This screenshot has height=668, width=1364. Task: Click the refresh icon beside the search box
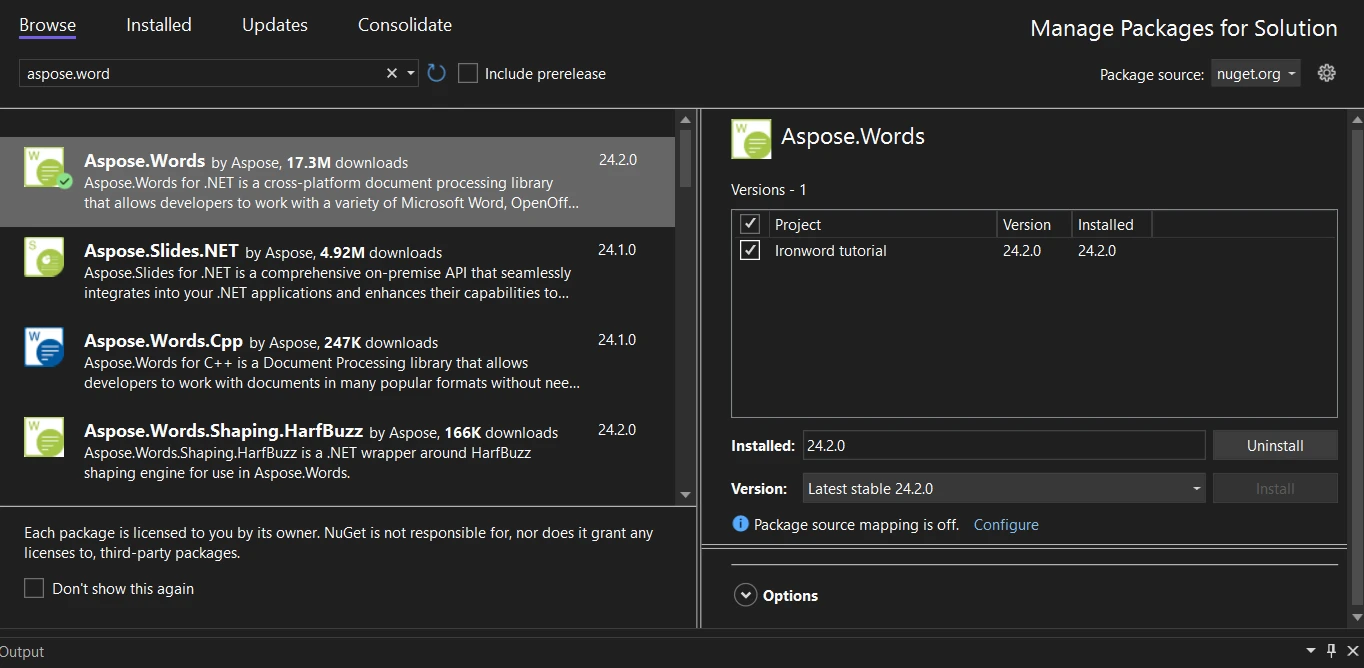click(x=436, y=73)
